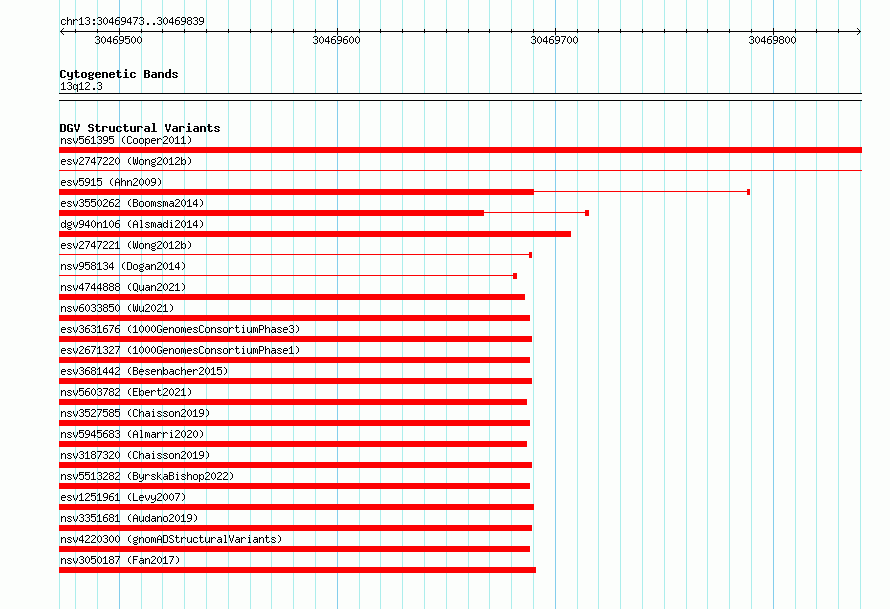
Task: Click nsv5603782 (Ebert2021) label
Action: [x=126, y=392]
